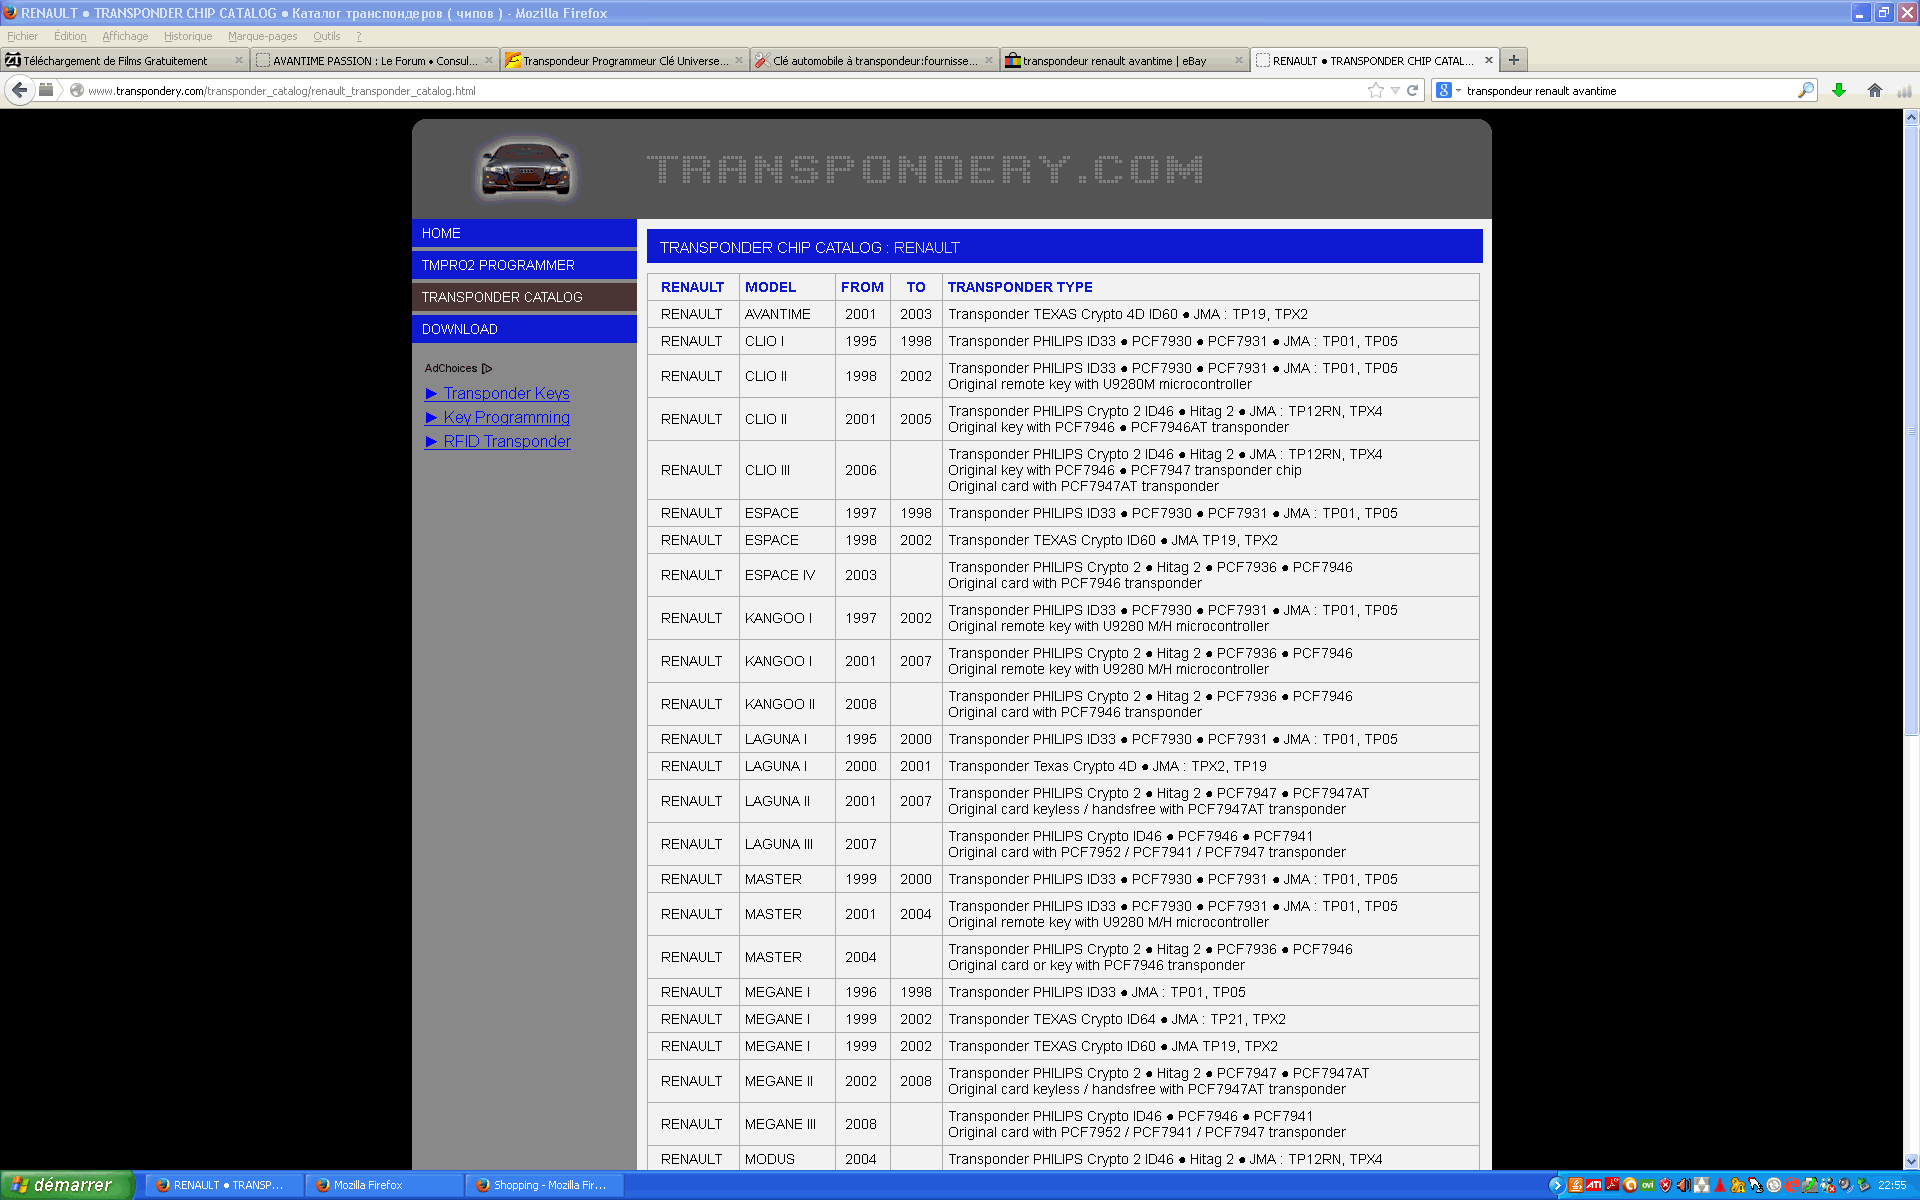
Task: Bookmark this page with the star icon
Action: [1376, 90]
